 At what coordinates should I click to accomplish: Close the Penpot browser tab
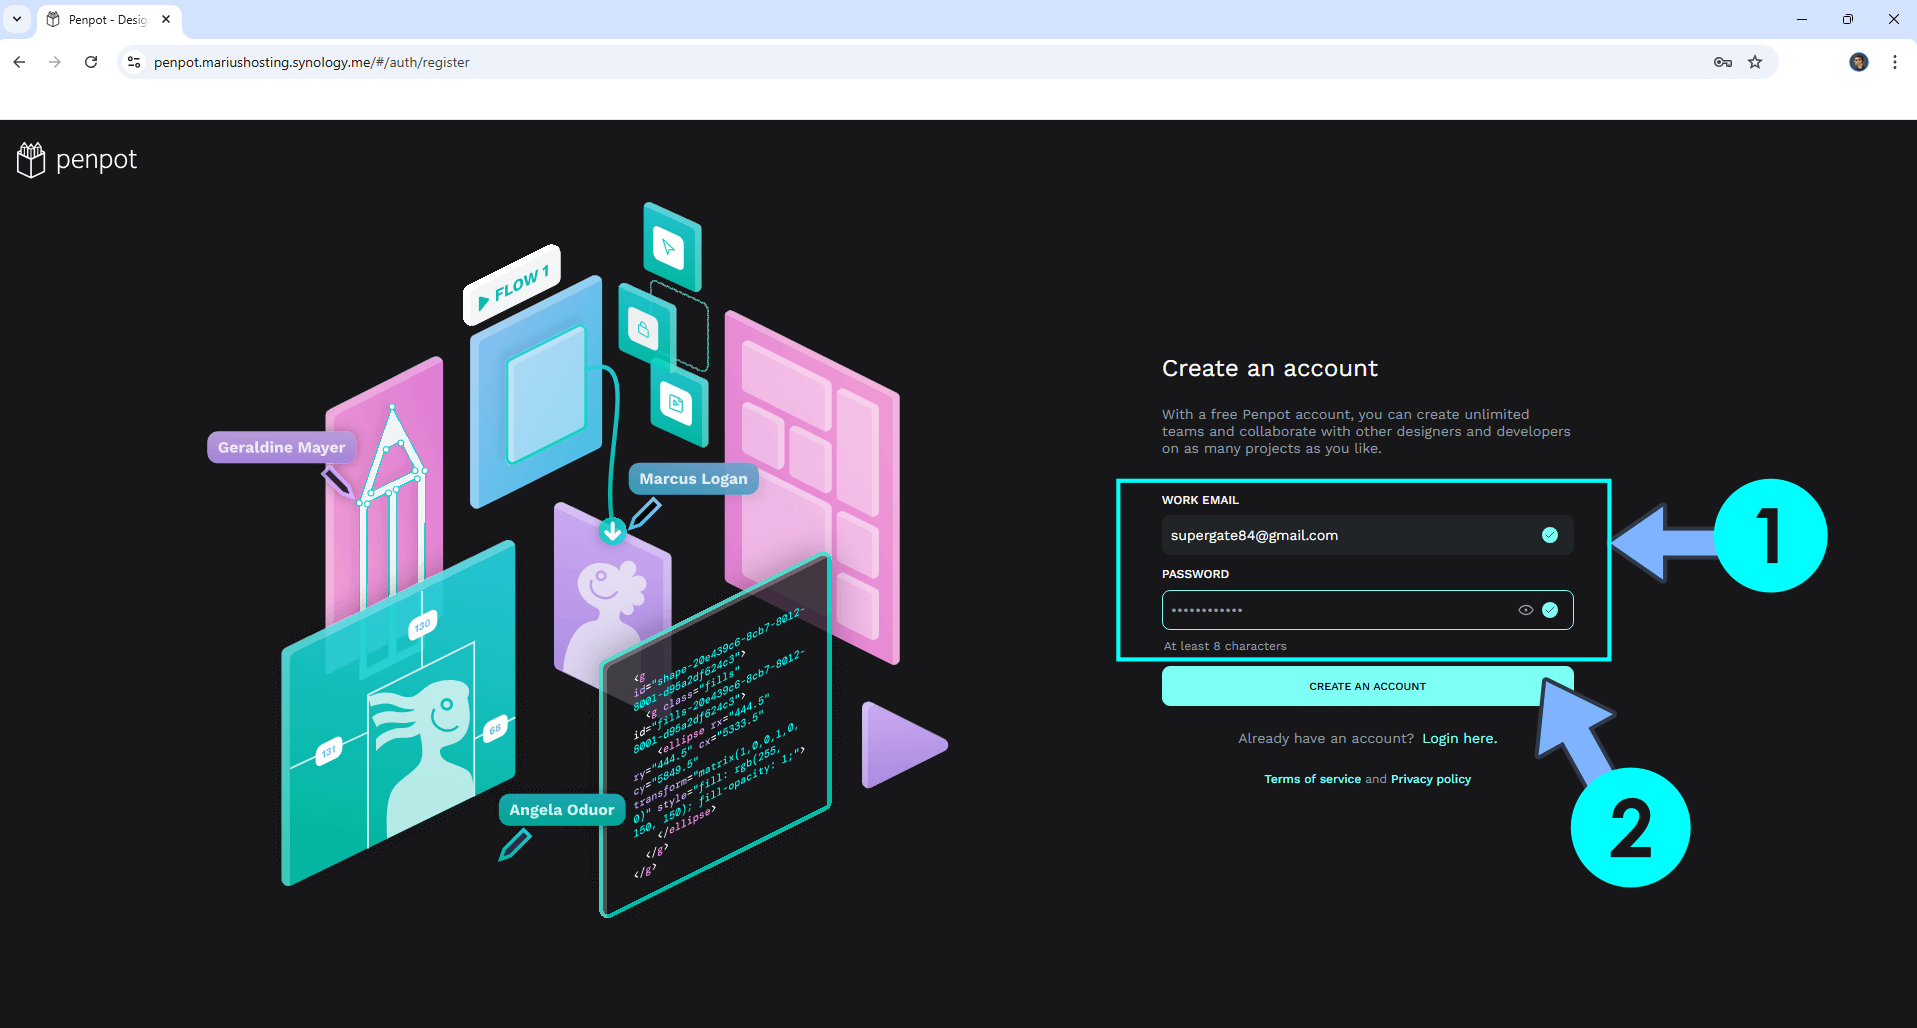(166, 19)
